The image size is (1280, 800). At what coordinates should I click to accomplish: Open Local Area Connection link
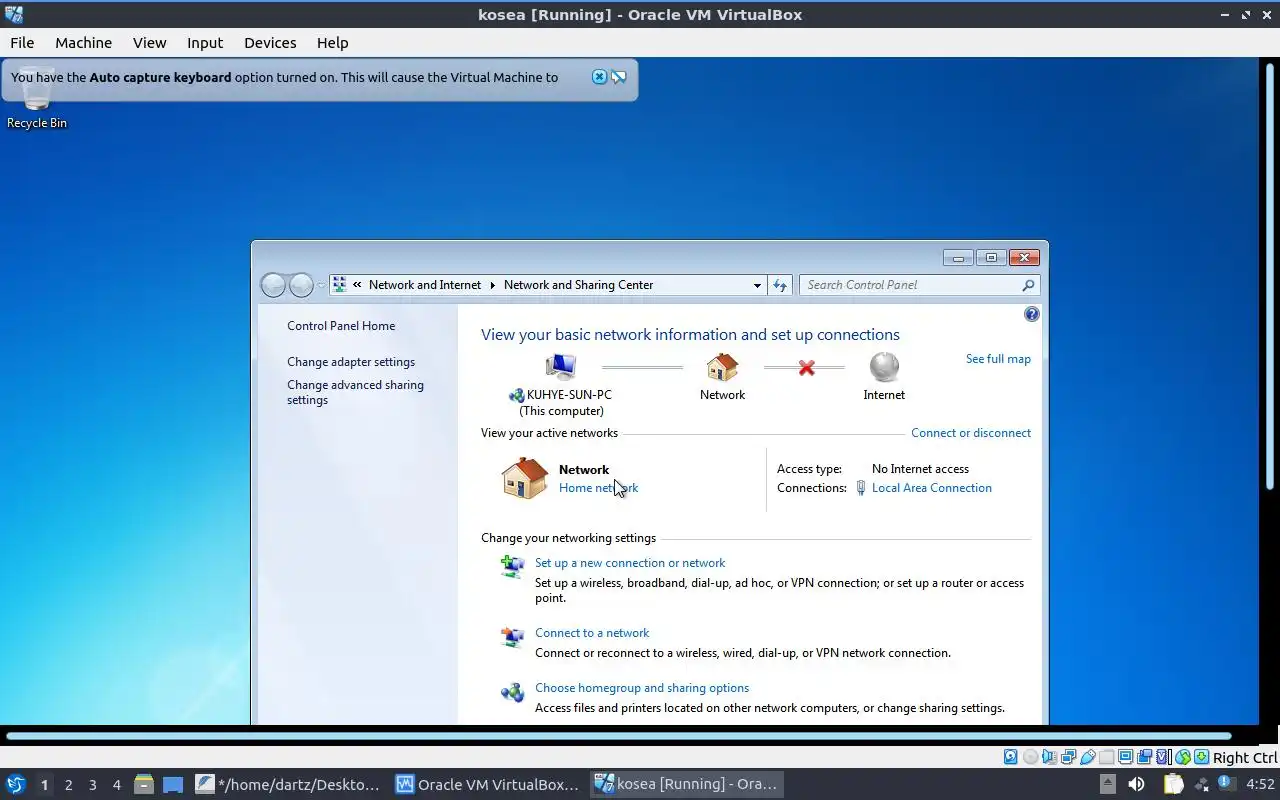932,488
